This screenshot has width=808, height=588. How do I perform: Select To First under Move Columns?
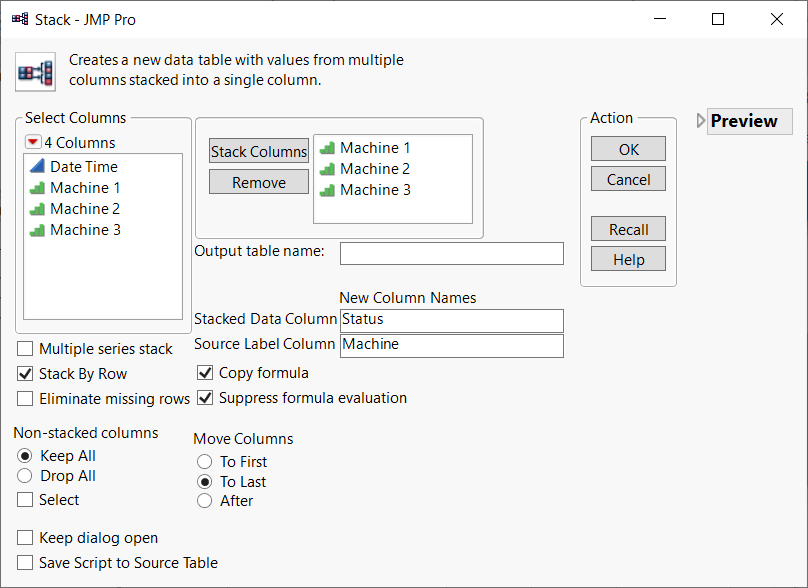[x=205, y=462]
